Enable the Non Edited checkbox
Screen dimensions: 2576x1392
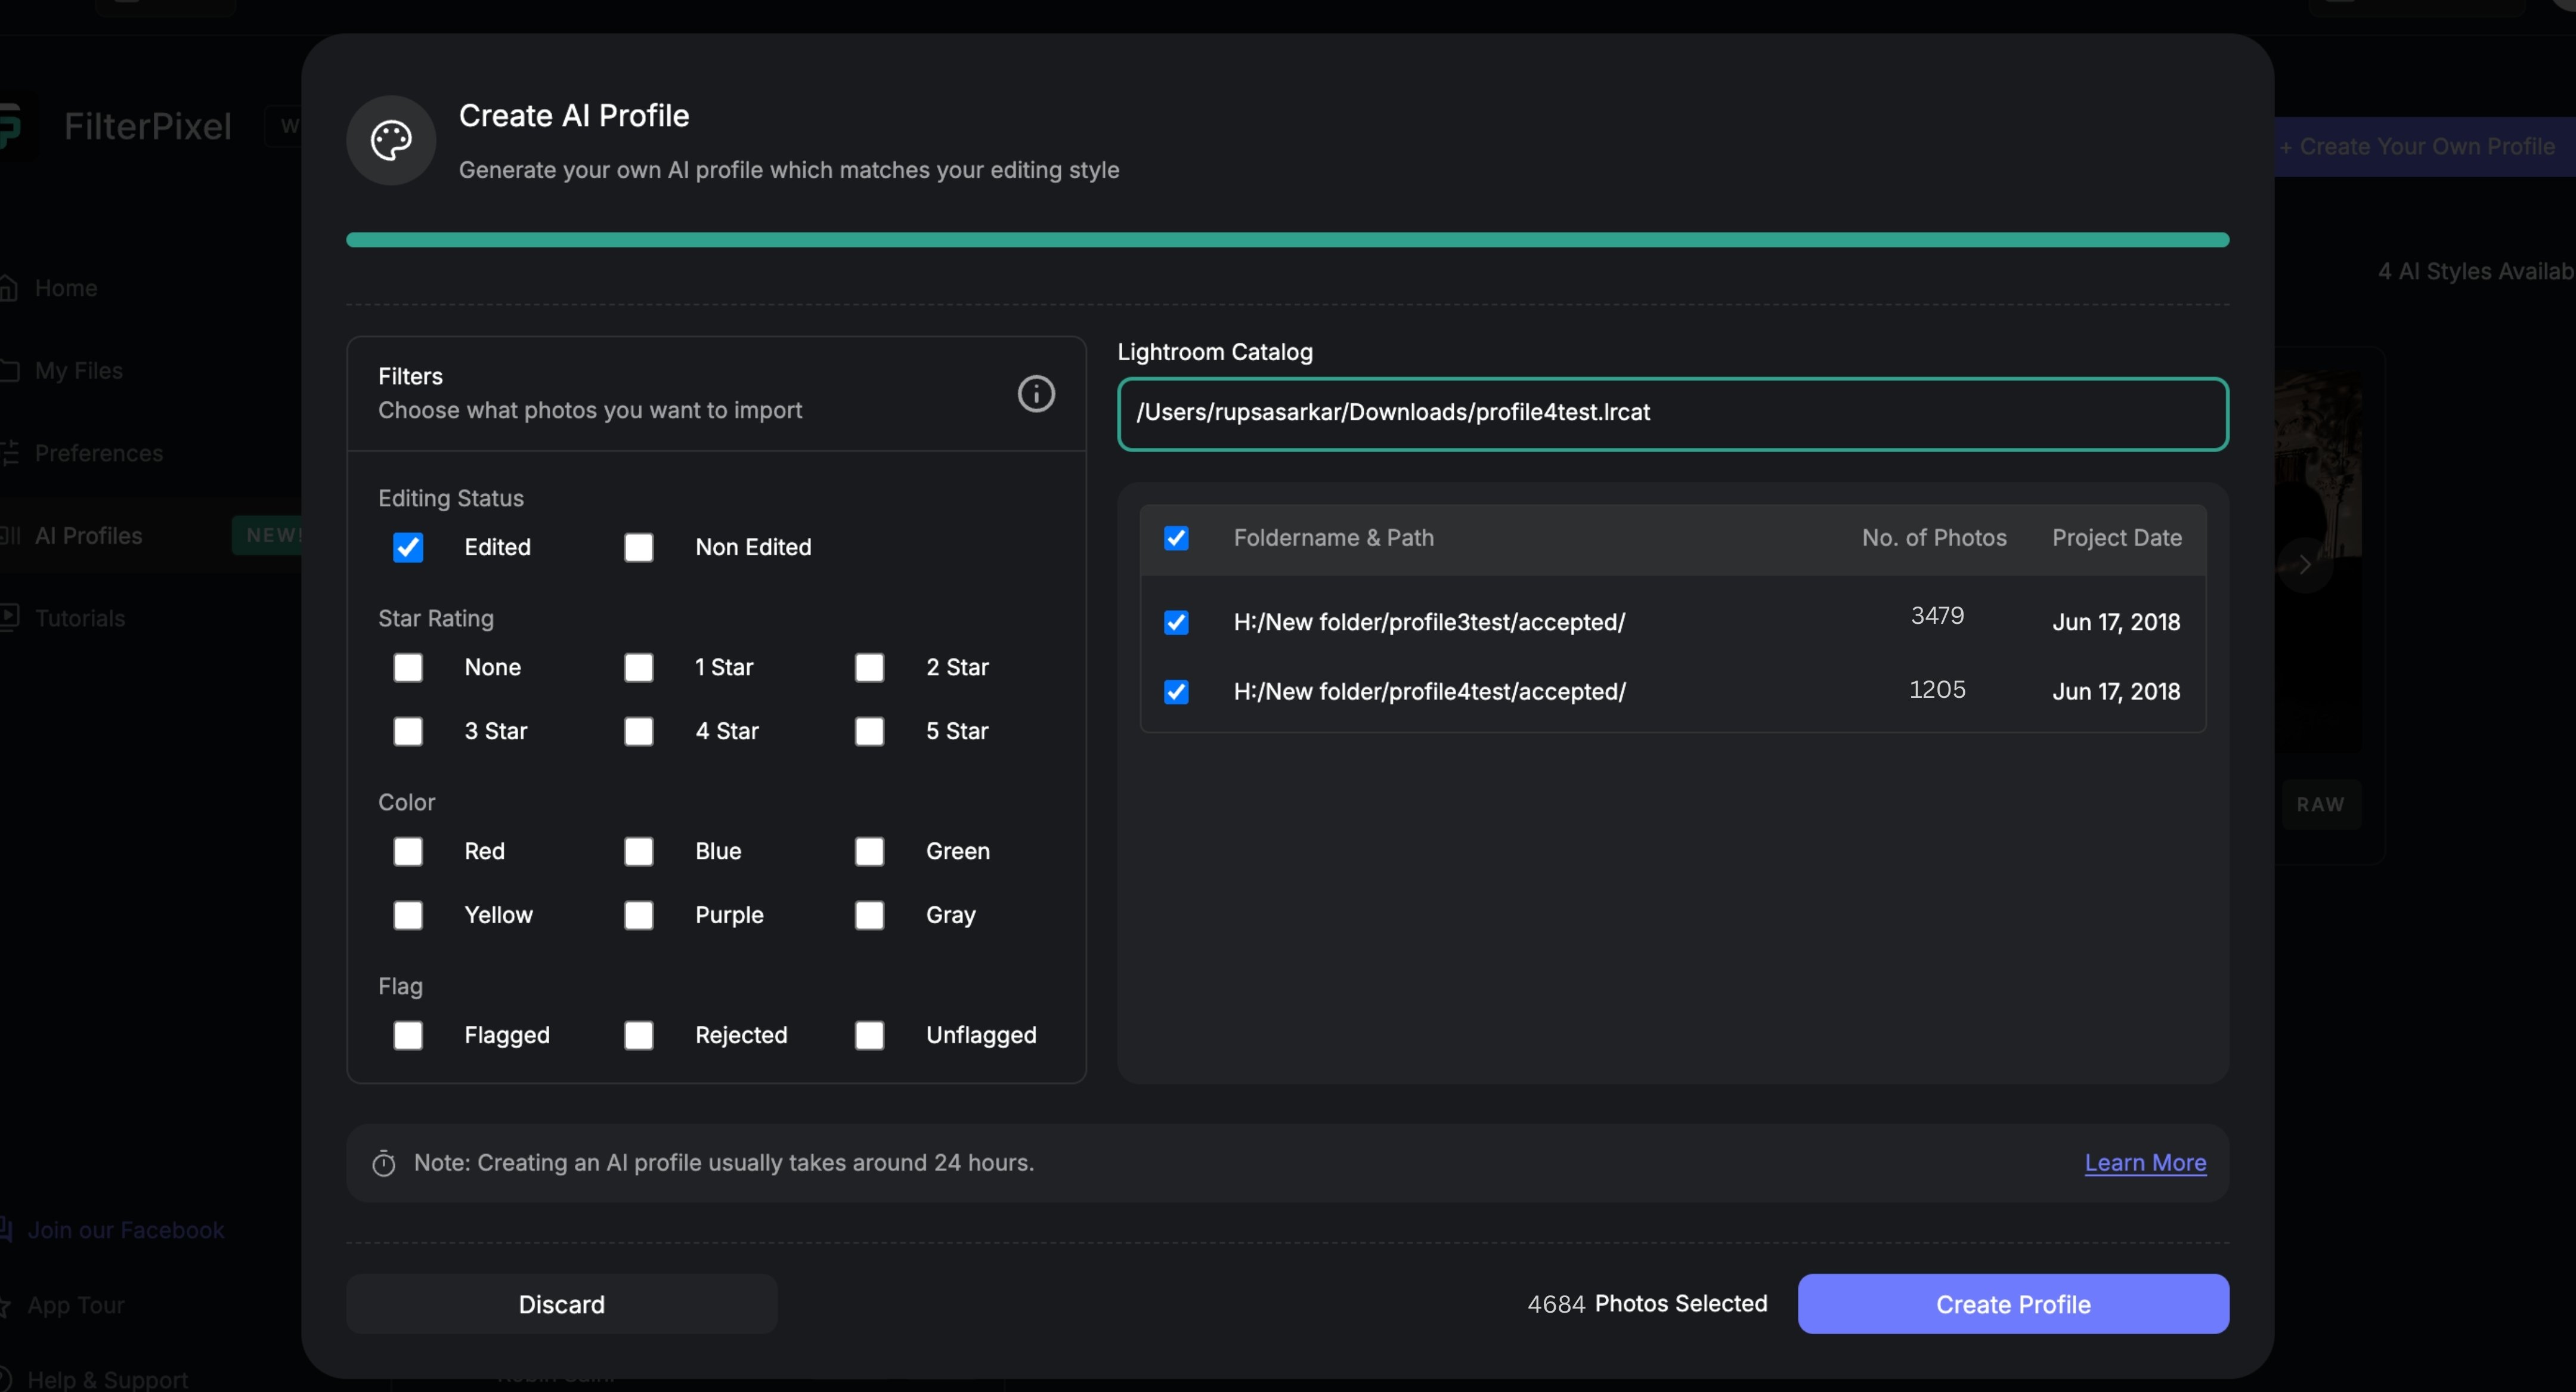[x=639, y=547]
